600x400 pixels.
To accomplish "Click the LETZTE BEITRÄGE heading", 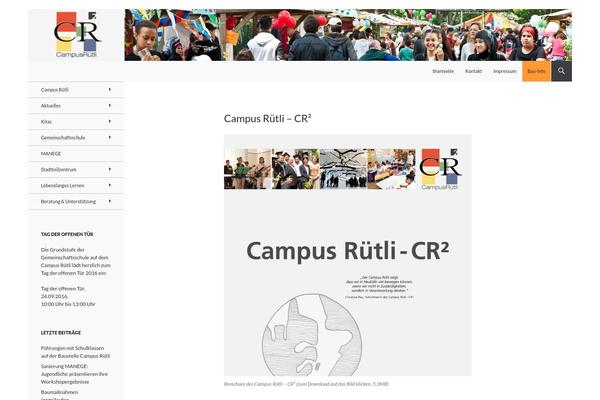I will tap(61, 333).
